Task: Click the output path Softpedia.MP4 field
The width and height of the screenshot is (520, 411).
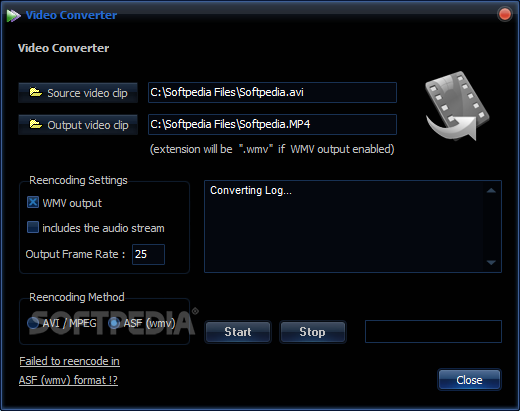Action: click(272, 124)
